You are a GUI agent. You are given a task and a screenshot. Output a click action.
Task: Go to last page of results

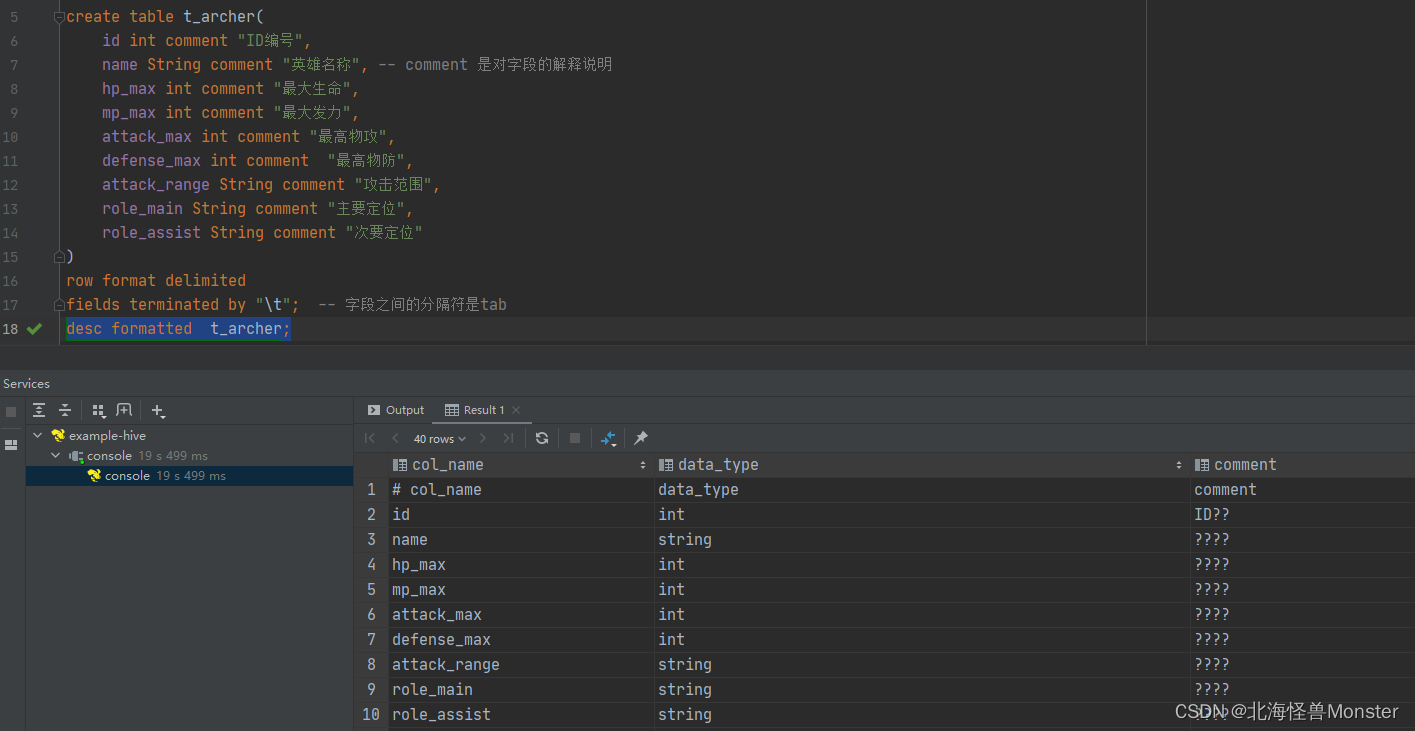point(508,438)
